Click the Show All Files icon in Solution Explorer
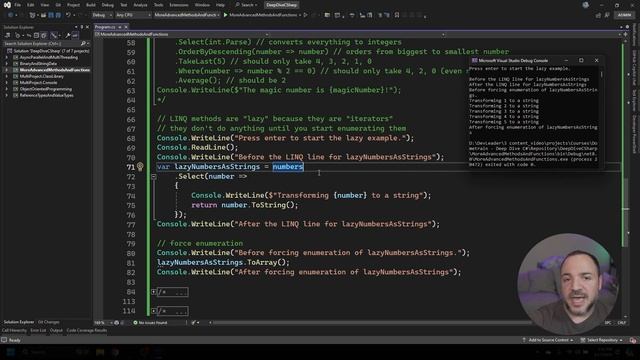Image resolution: width=640 pixels, height=360 pixels. pos(44,36)
